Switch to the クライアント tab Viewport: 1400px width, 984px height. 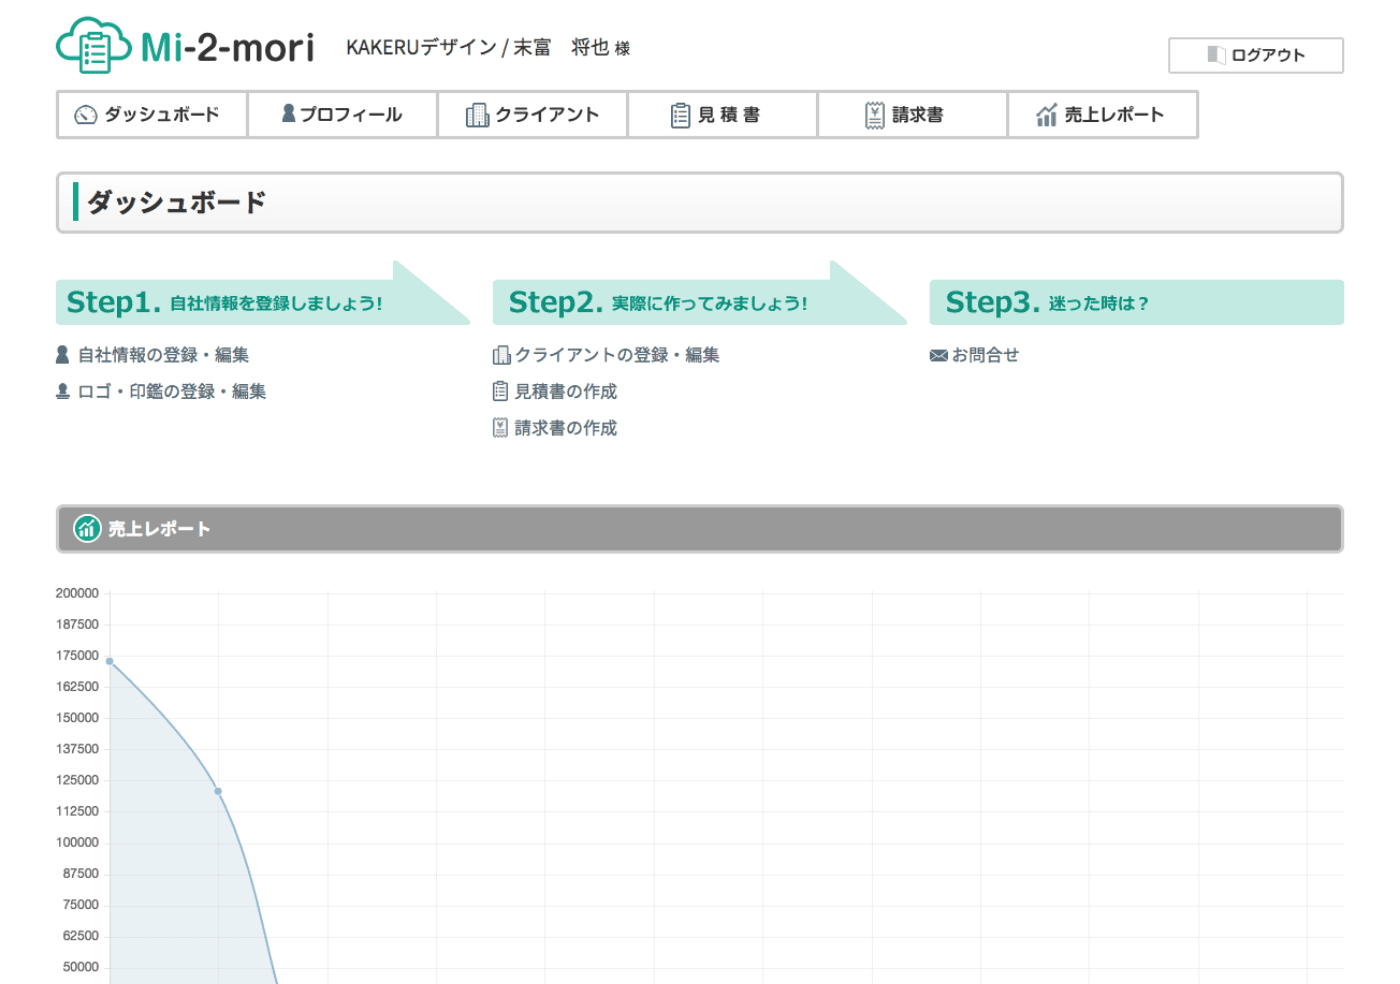point(532,115)
